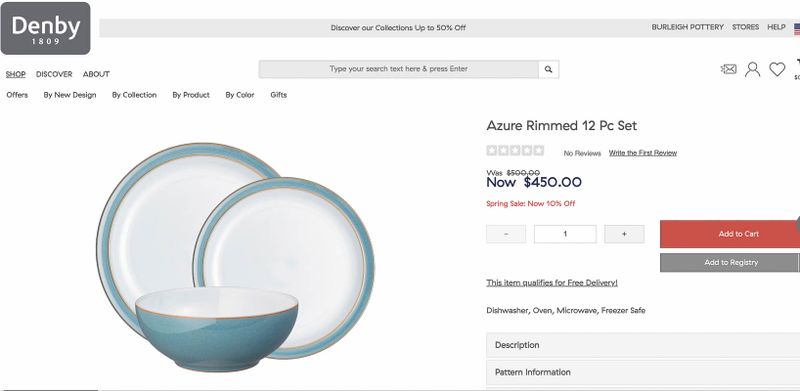Open the Write the First Review link
The width and height of the screenshot is (800, 391).
(x=643, y=153)
